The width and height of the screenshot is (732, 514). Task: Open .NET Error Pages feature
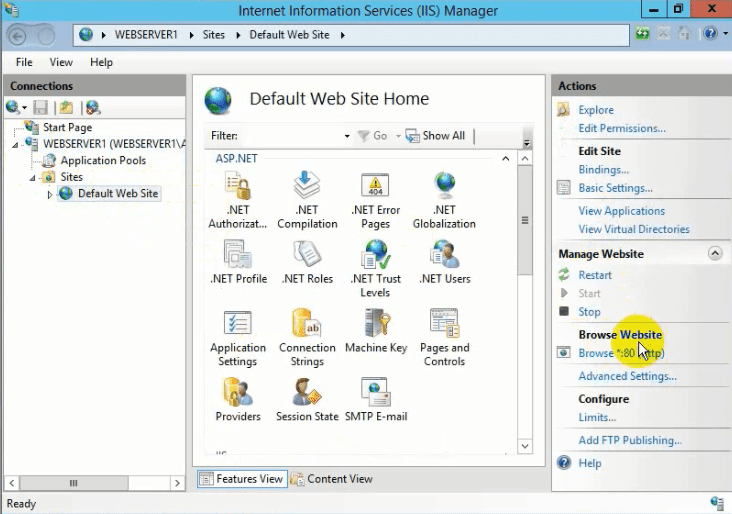tap(375, 200)
